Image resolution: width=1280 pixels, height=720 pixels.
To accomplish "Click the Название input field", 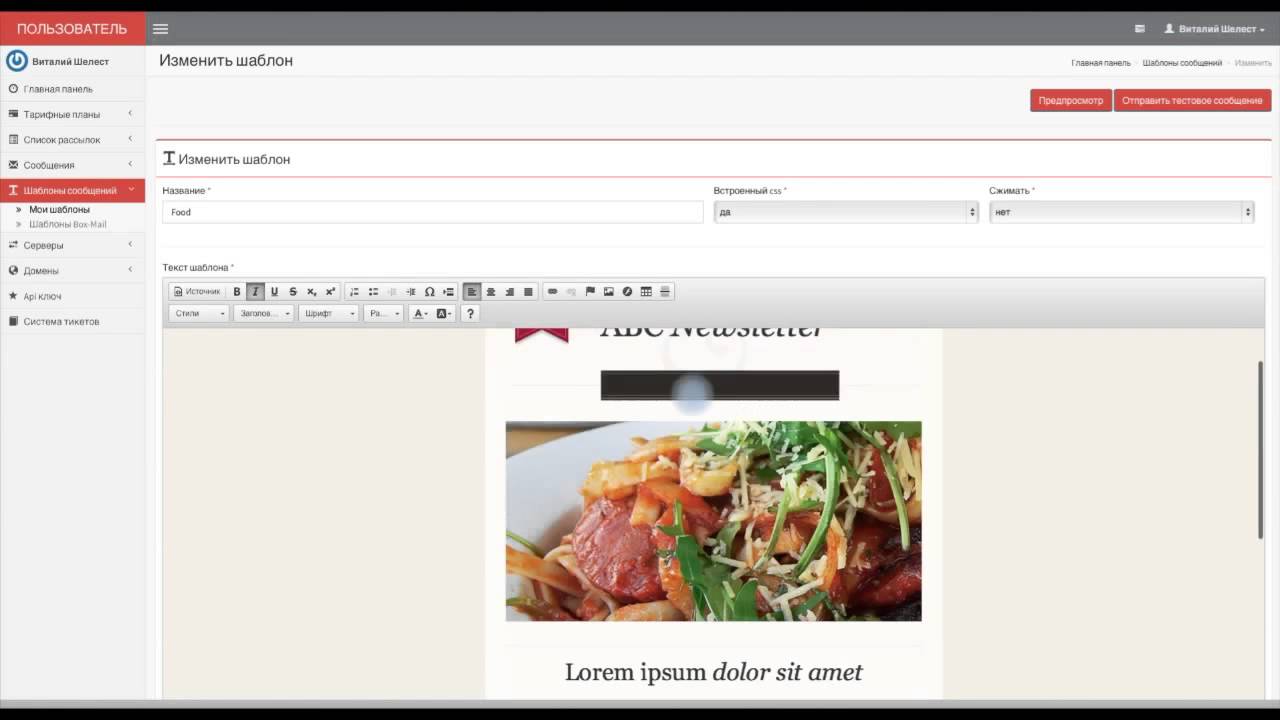I will [x=433, y=212].
